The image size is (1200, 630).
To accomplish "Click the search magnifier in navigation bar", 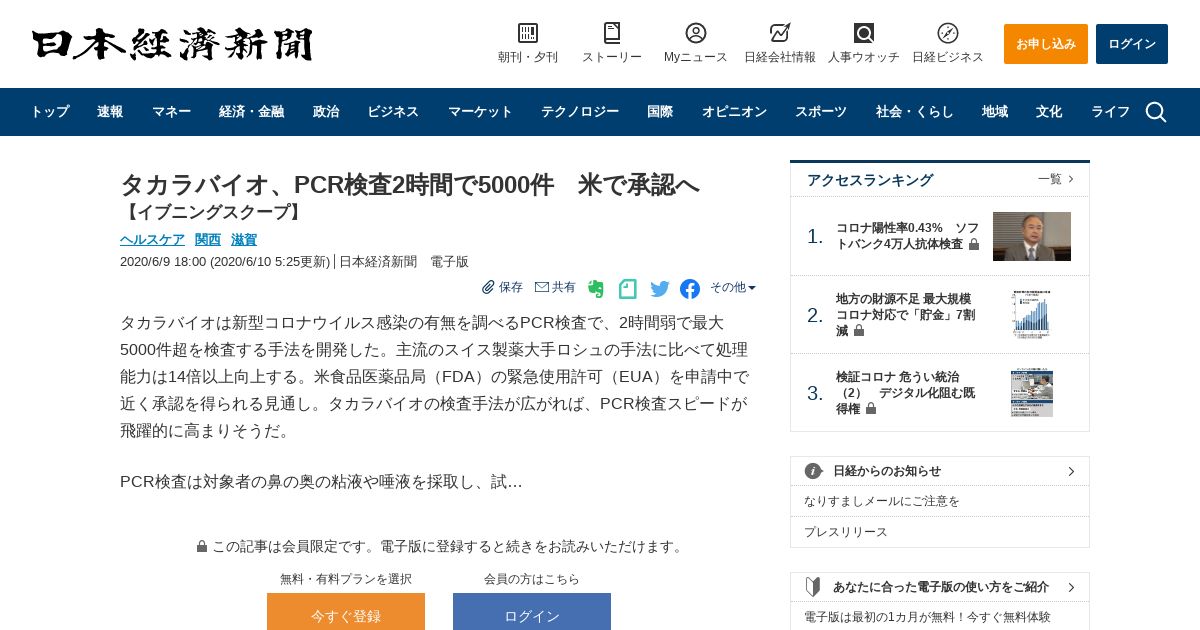I will (1156, 112).
